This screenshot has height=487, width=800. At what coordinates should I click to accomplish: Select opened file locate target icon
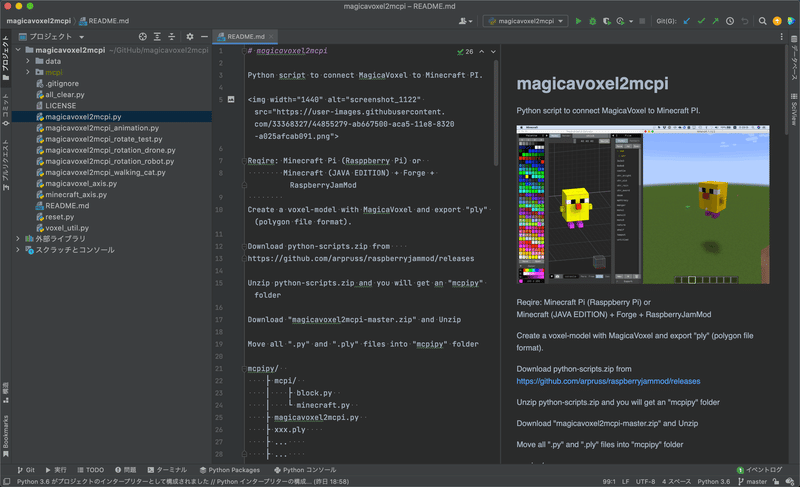143,36
